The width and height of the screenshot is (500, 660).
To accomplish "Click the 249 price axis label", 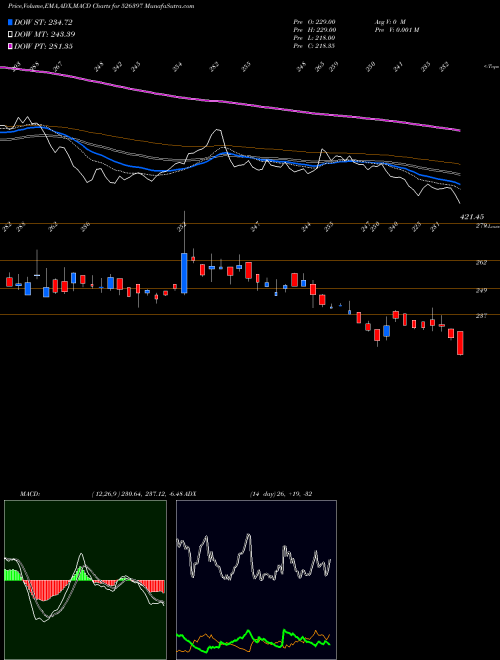I will [481, 290].
